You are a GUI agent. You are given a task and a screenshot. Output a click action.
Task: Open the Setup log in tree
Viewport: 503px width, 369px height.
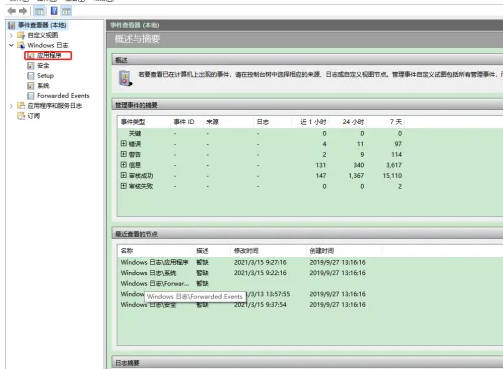45,76
